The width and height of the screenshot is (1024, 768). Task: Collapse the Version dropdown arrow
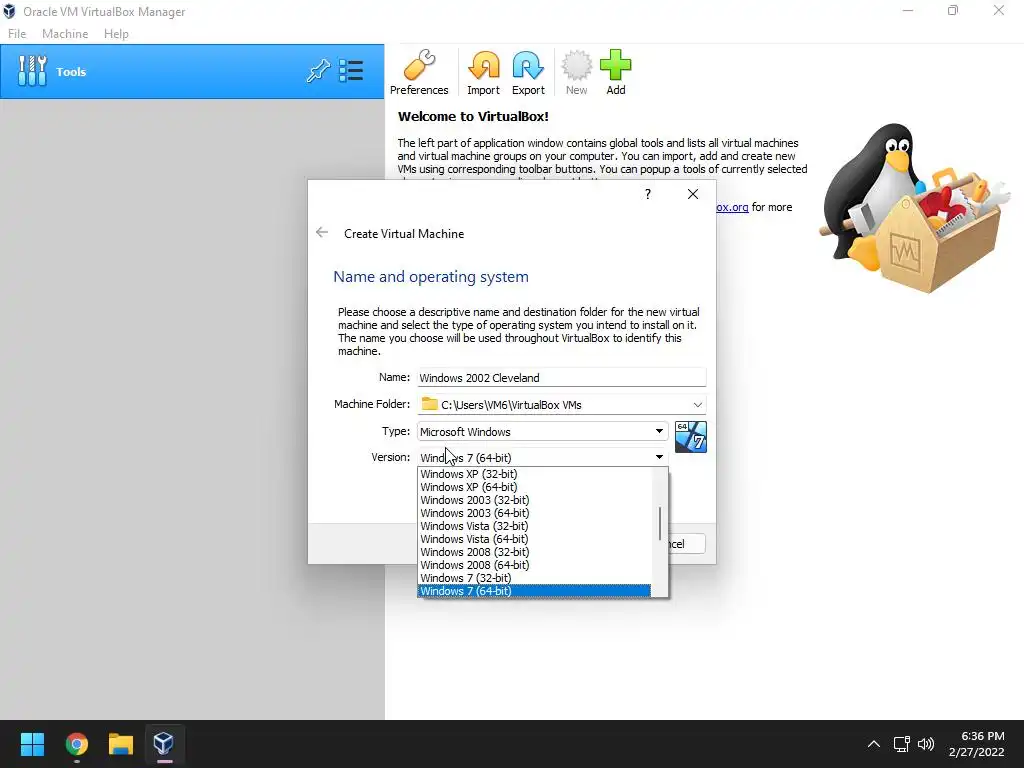coord(659,457)
